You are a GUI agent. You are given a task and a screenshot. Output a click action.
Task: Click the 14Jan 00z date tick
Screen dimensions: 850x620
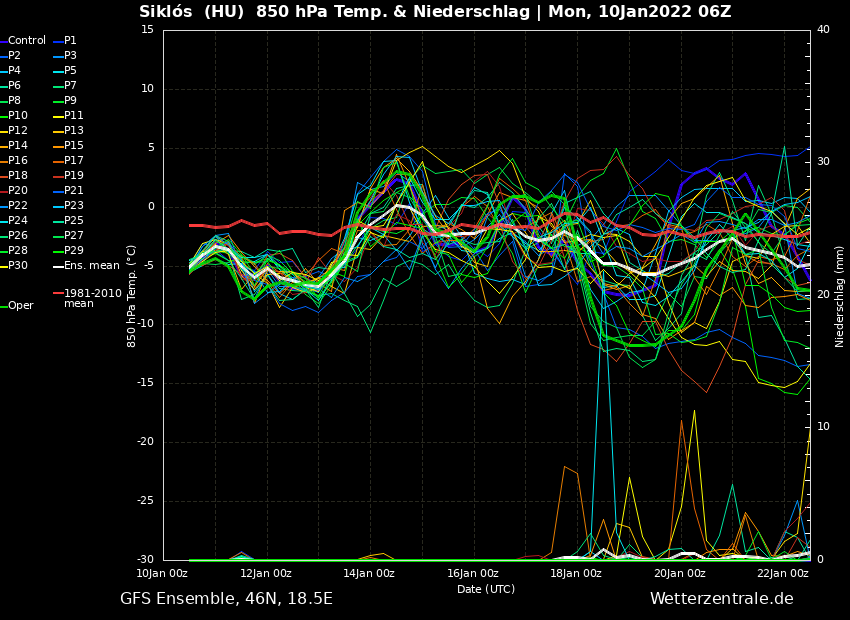[369, 574]
